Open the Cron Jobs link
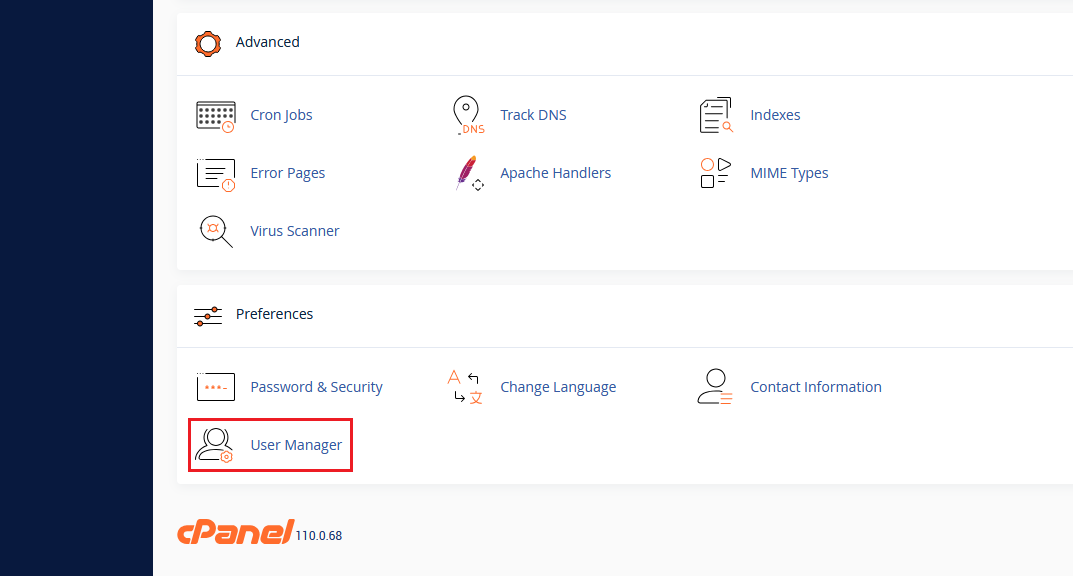Image resolution: width=1073 pixels, height=576 pixels. pos(281,115)
